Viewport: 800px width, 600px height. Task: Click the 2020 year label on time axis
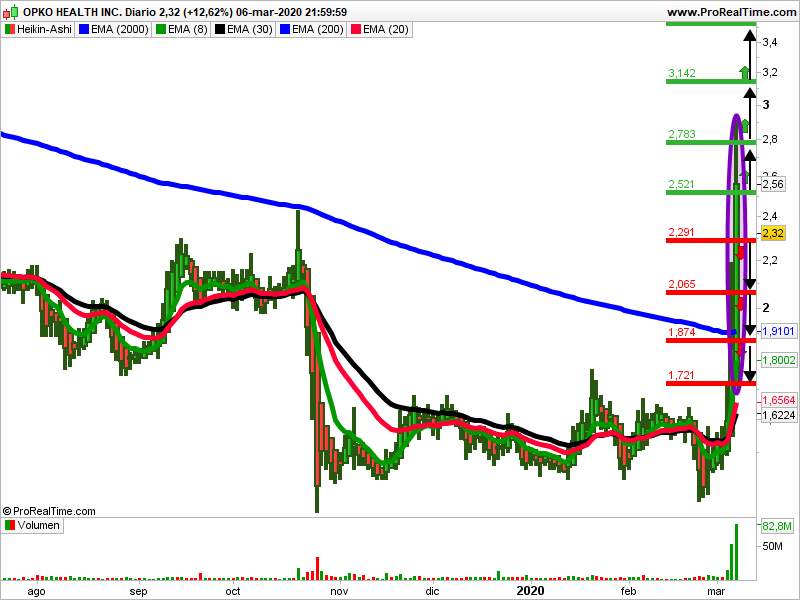pyautogui.click(x=531, y=591)
